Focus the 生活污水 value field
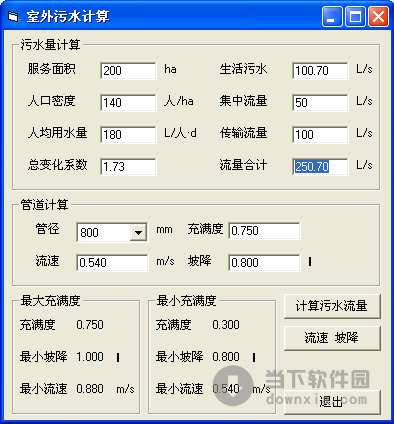Image resolution: width=394 pixels, height=424 pixels. (x=320, y=71)
